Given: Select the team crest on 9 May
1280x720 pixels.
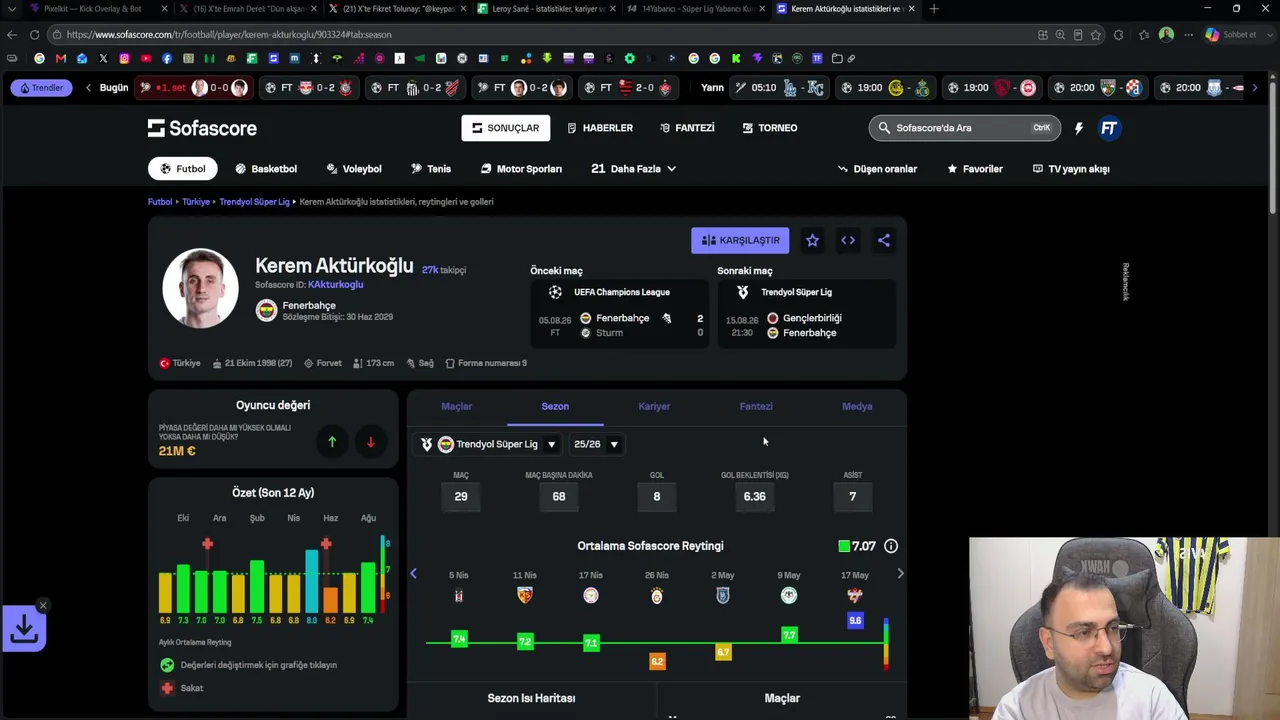Looking at the screenshot, I should (x=789, y=595).
